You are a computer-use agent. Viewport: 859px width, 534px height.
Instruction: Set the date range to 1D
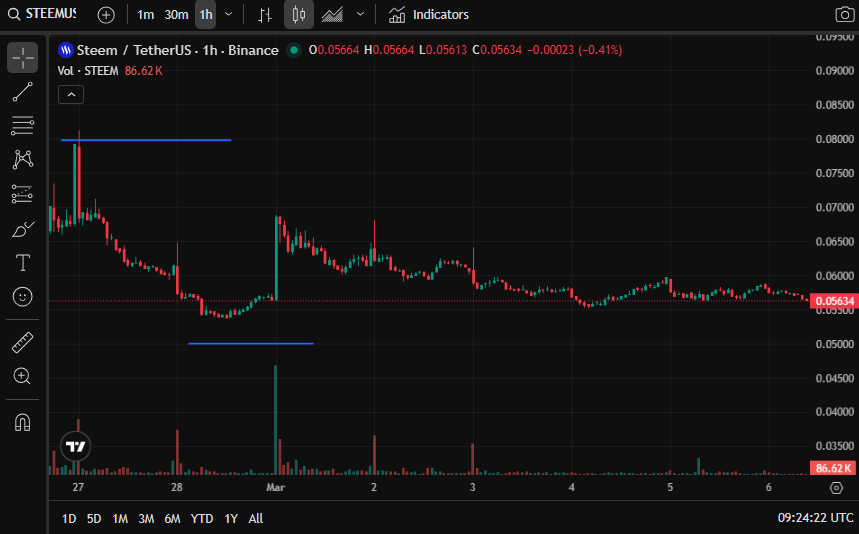pyautogui.click(x=69, y=519)
